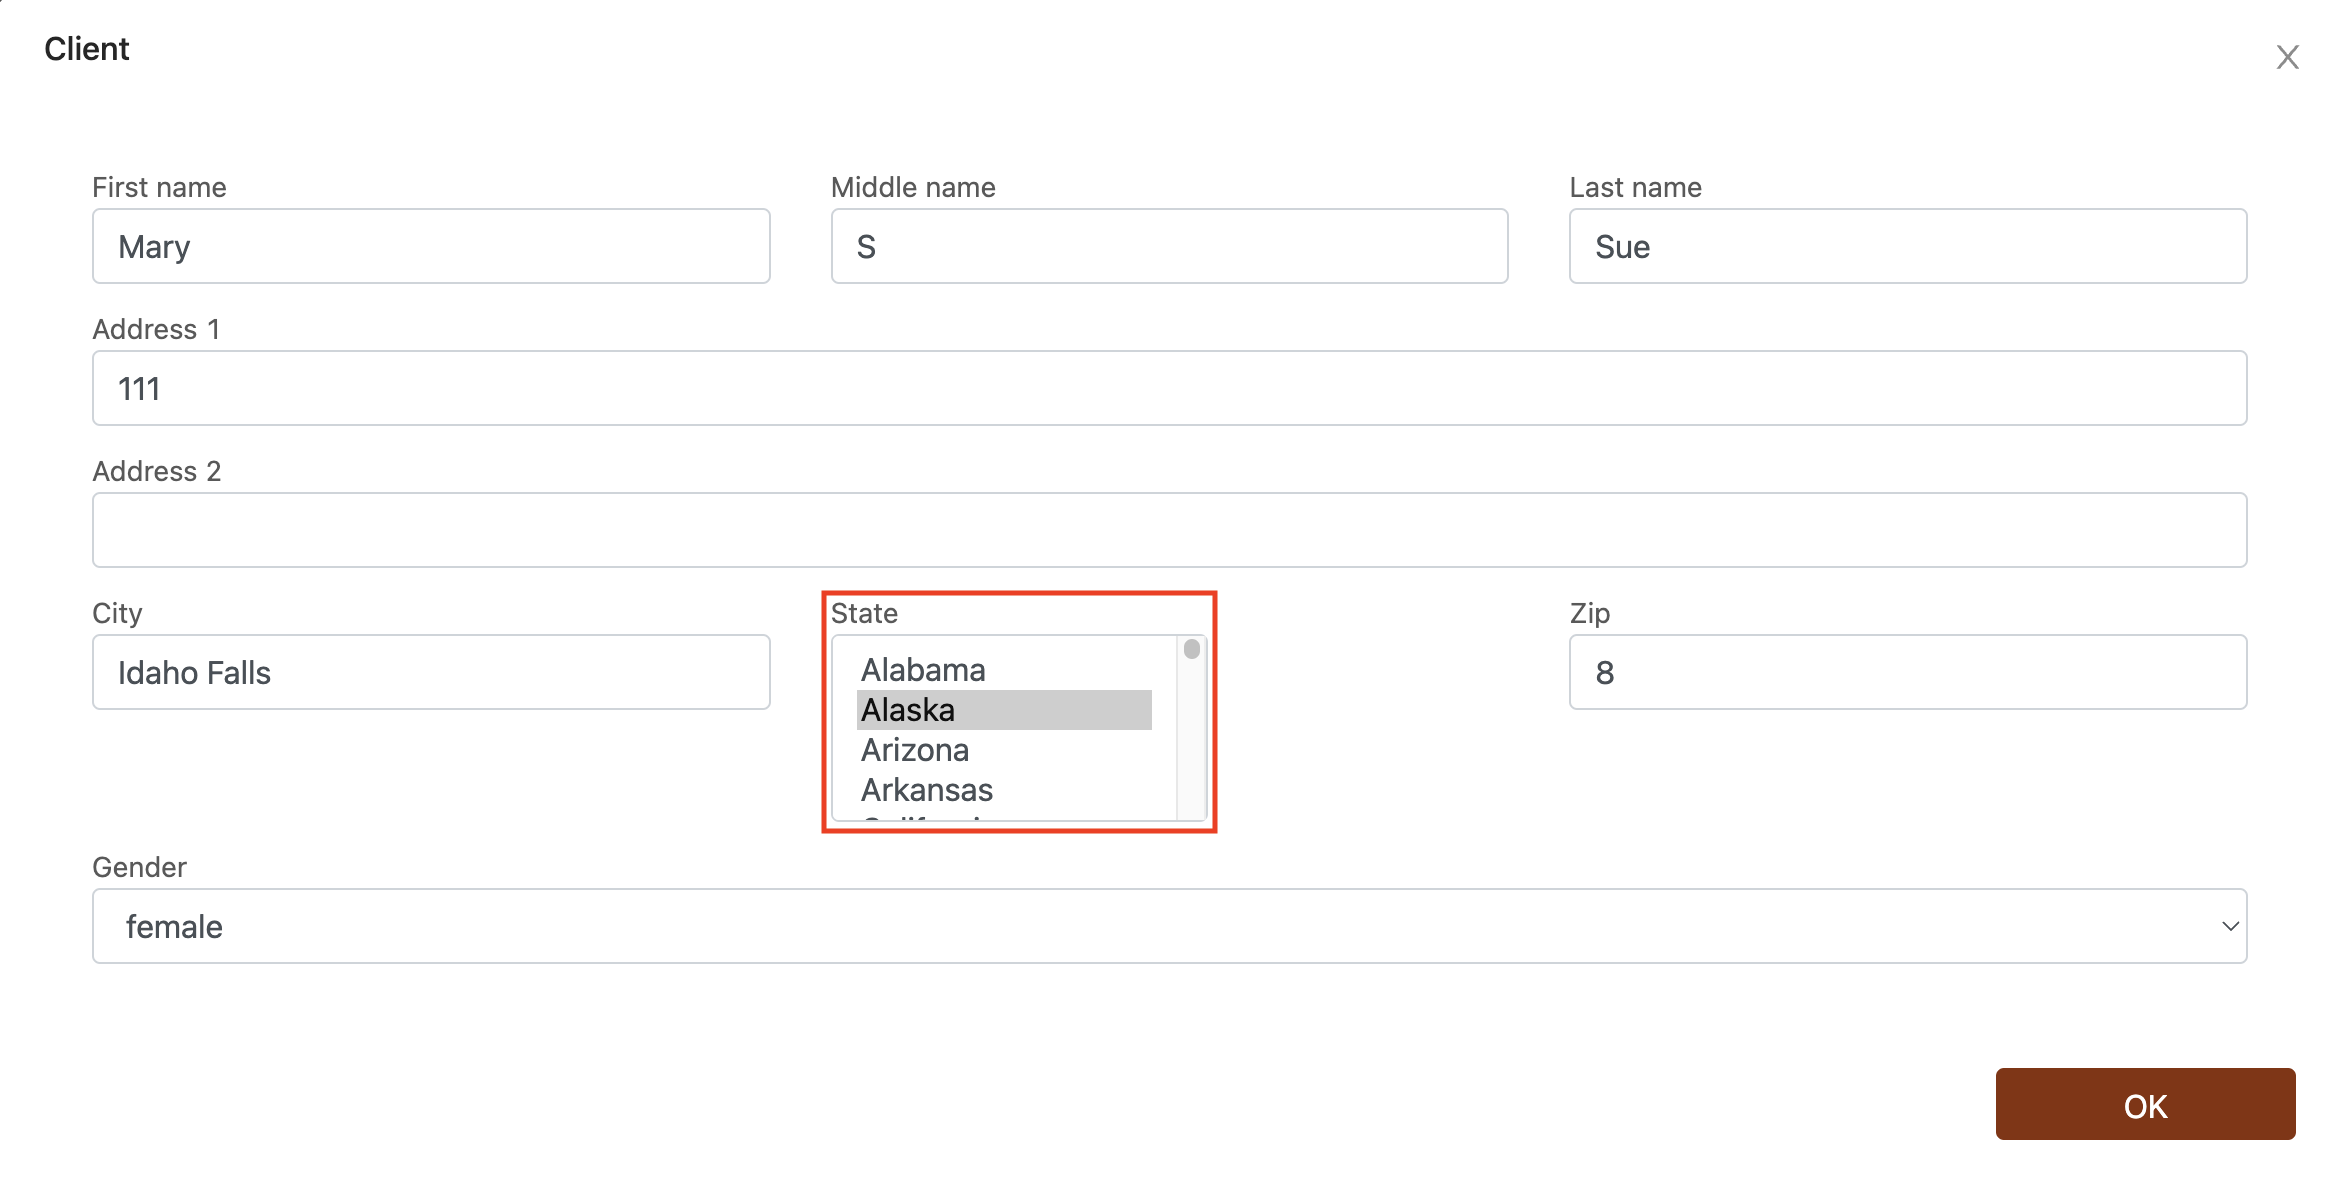Click the City field showing Idaho Falls
The height and width of the screenshot is (1190, 2336).
(x=430, y=672)
